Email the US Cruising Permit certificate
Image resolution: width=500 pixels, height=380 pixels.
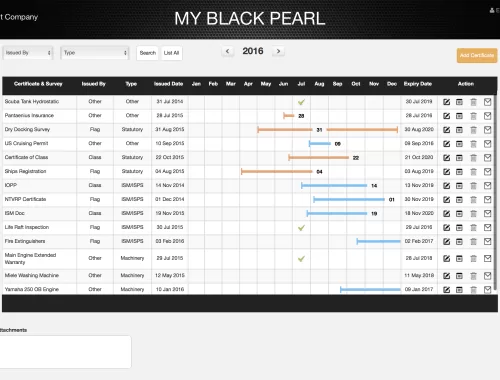point(487,144)
